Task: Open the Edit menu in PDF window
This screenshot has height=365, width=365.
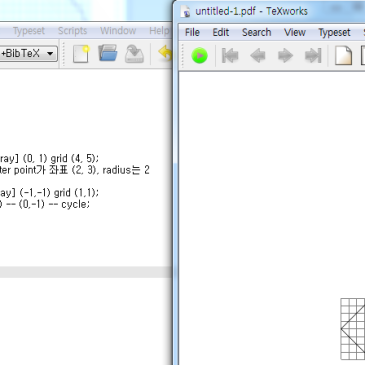Action: 221,32
